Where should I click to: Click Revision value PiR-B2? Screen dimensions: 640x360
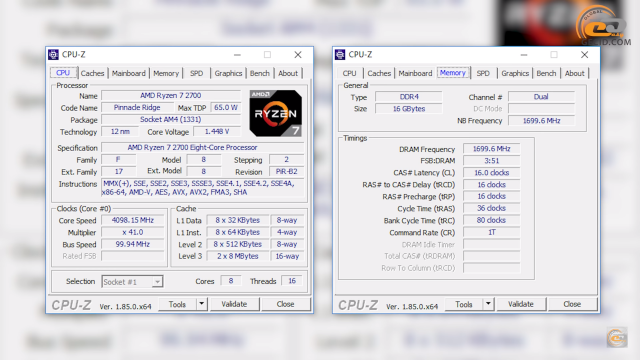coord(287,171)
